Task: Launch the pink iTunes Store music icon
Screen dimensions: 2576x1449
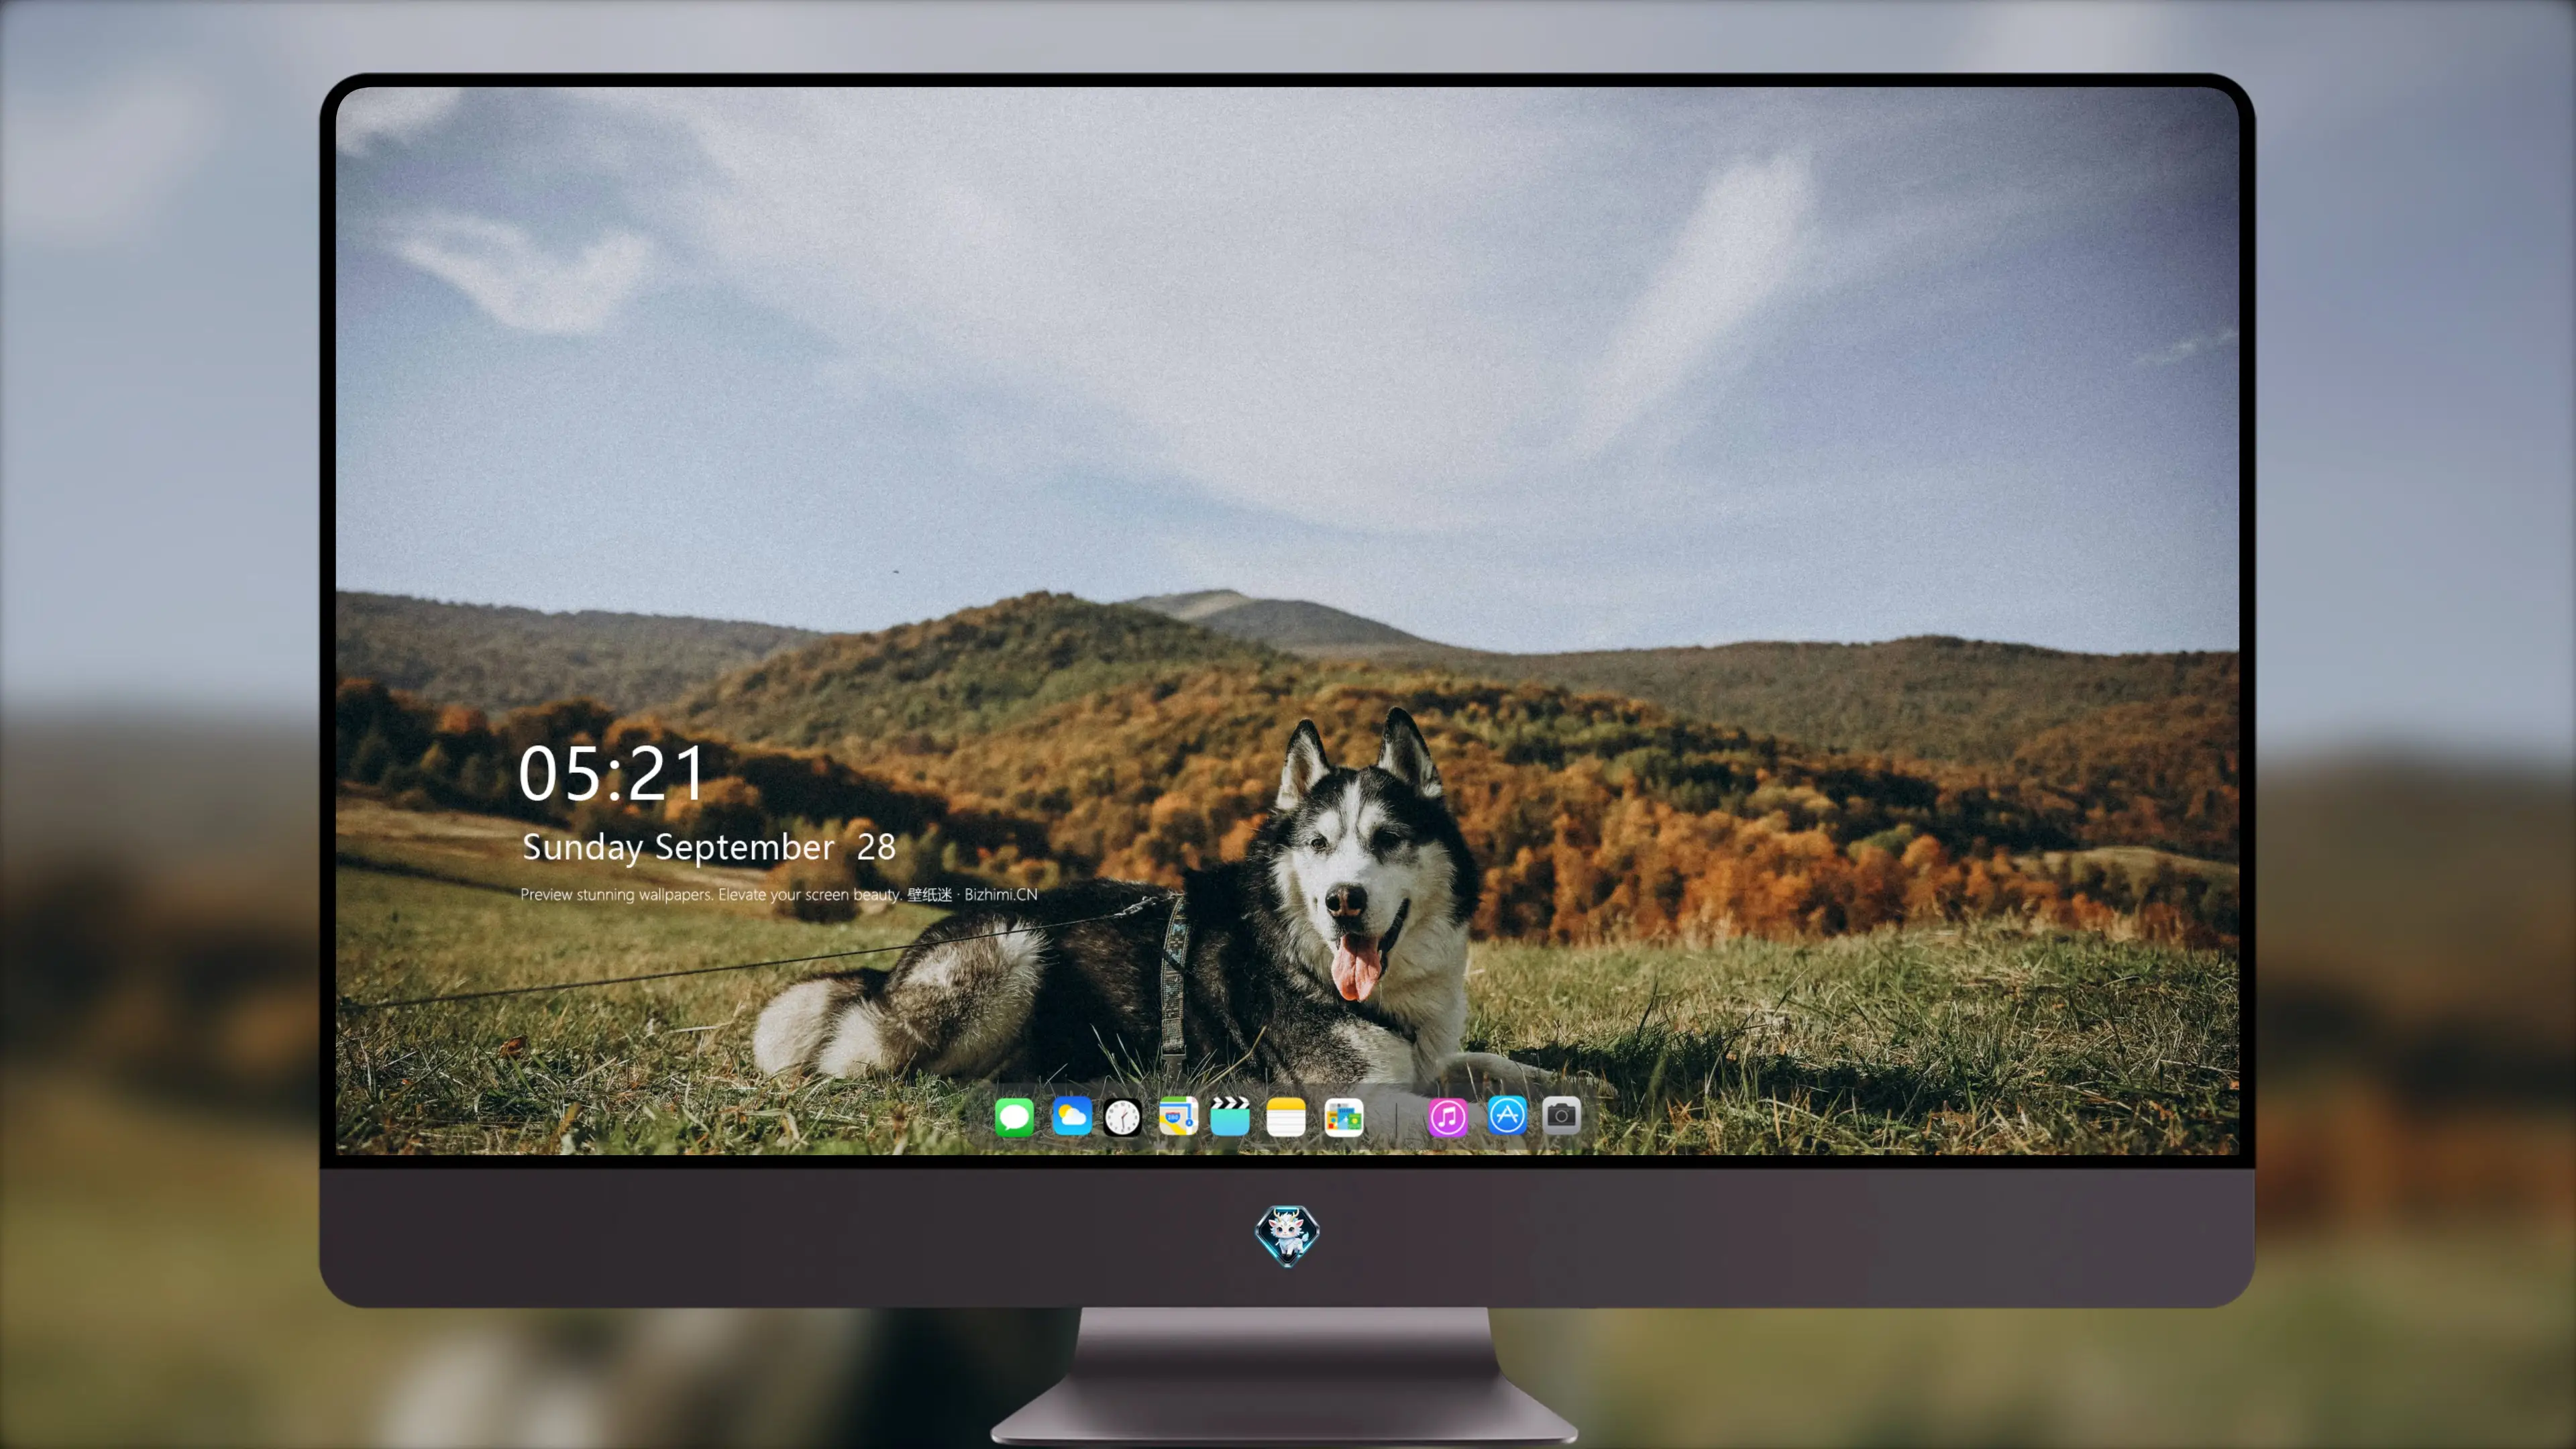Action: point(1448,1117)
